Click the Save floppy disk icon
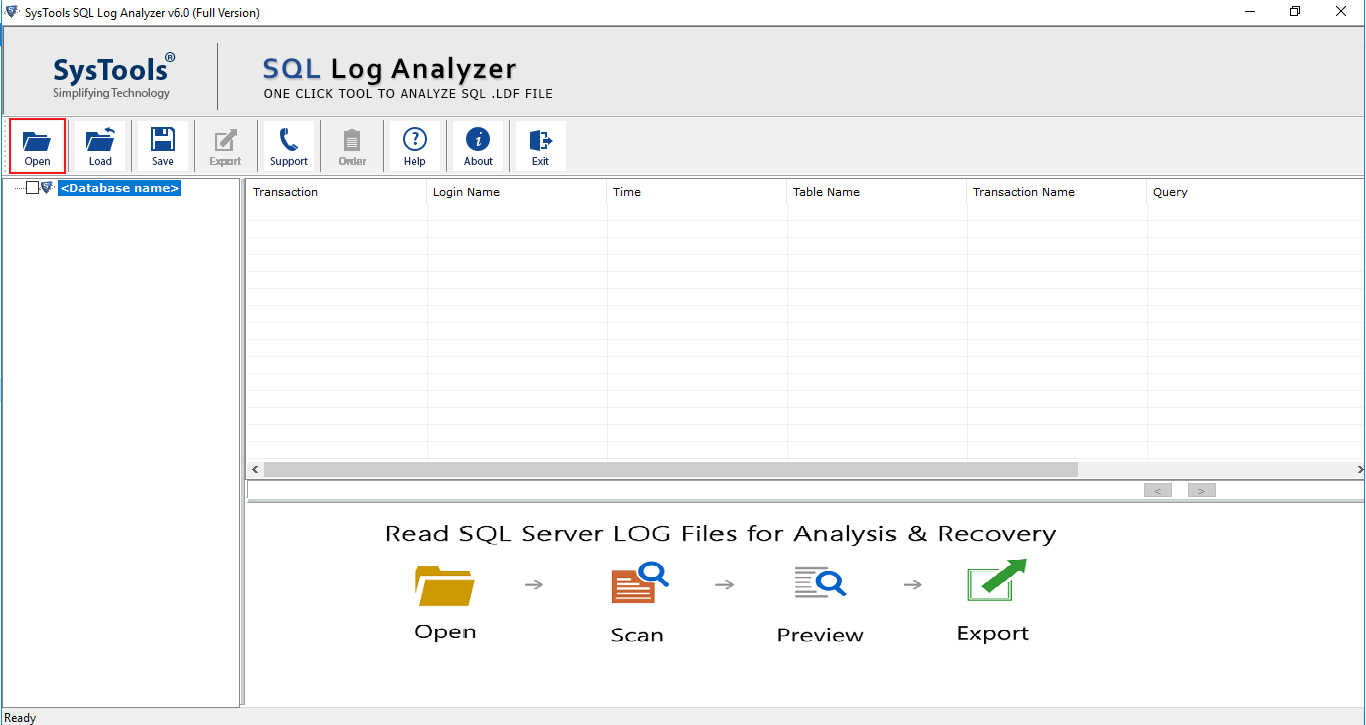This screenshot has height=725, width=1366. coord(163,146)
